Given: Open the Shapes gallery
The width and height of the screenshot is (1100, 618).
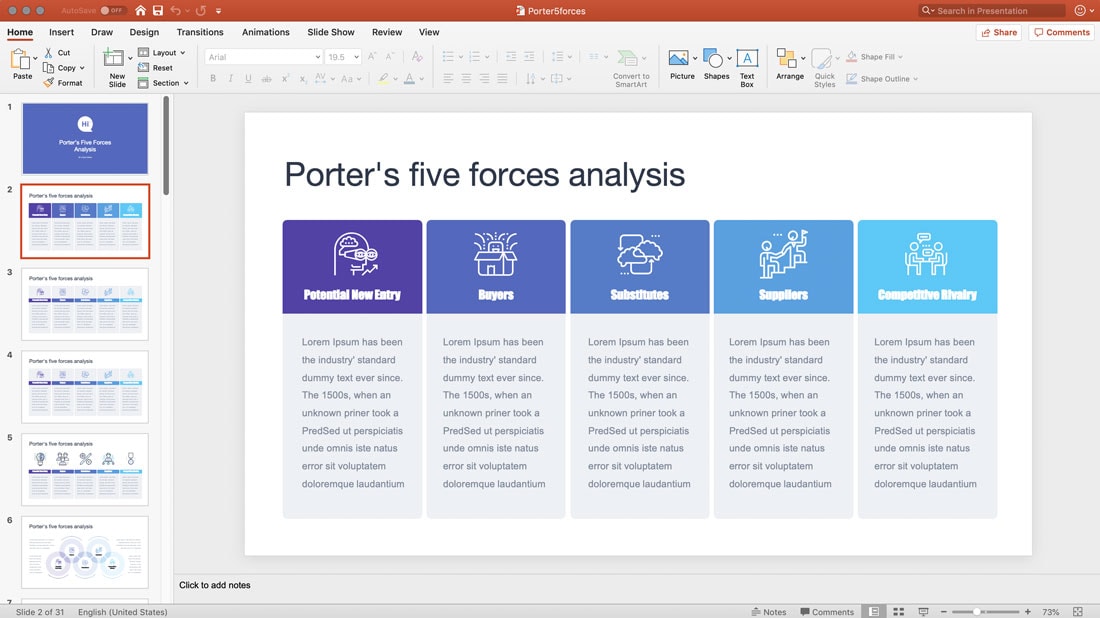Looking at the screenshot, I should click(x=716, y=64).
